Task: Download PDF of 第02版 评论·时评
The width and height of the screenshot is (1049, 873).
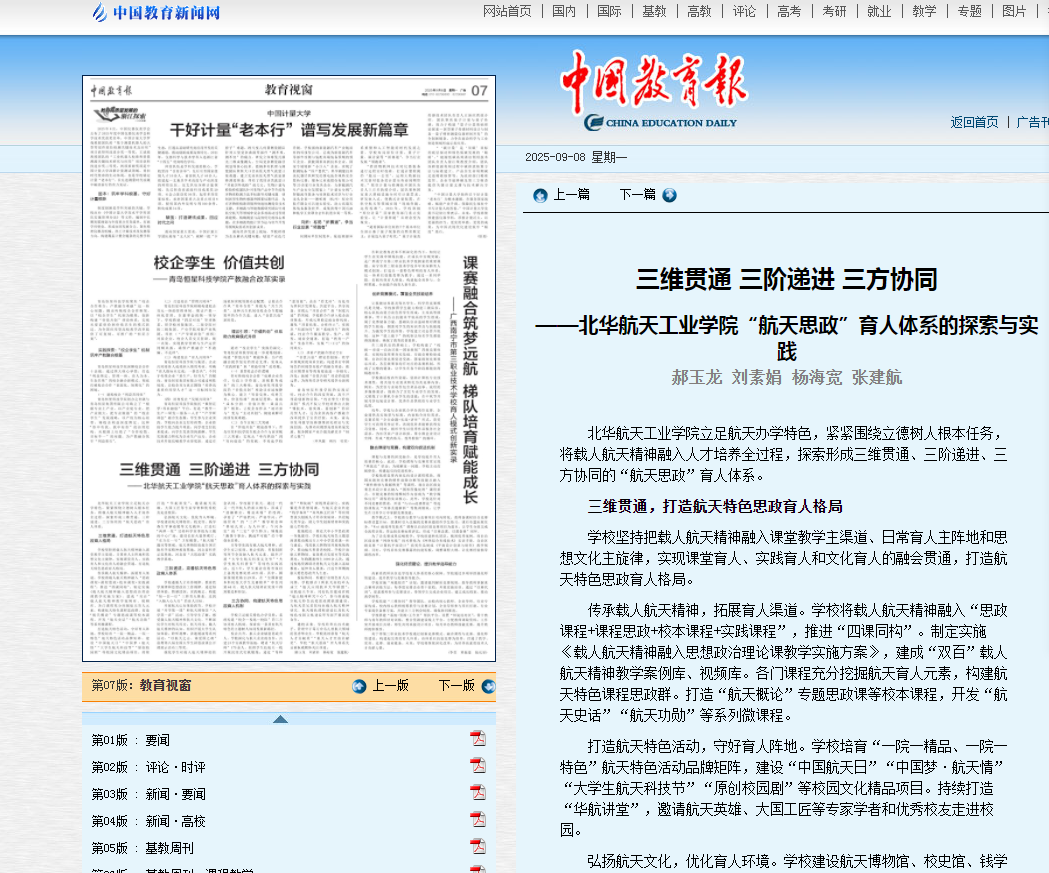Action: pos(478,766)
